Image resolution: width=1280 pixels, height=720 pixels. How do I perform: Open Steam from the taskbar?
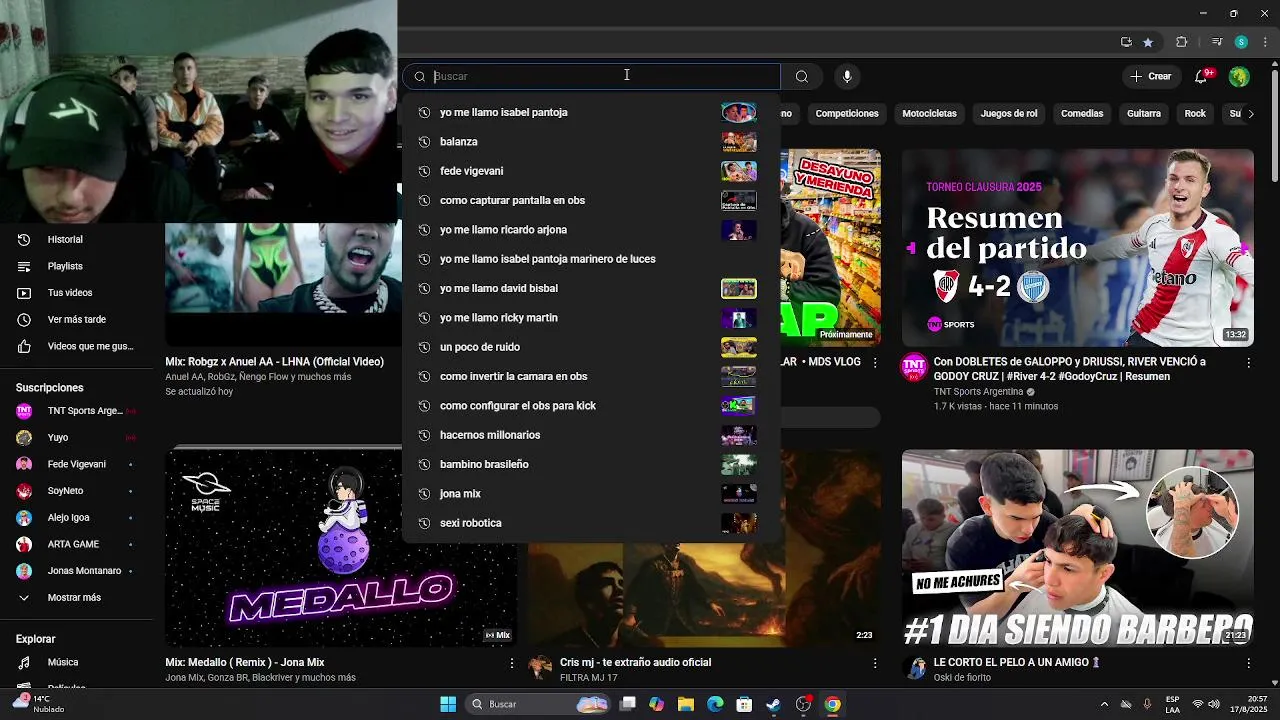pyautogui.click(x=773, y=704)
